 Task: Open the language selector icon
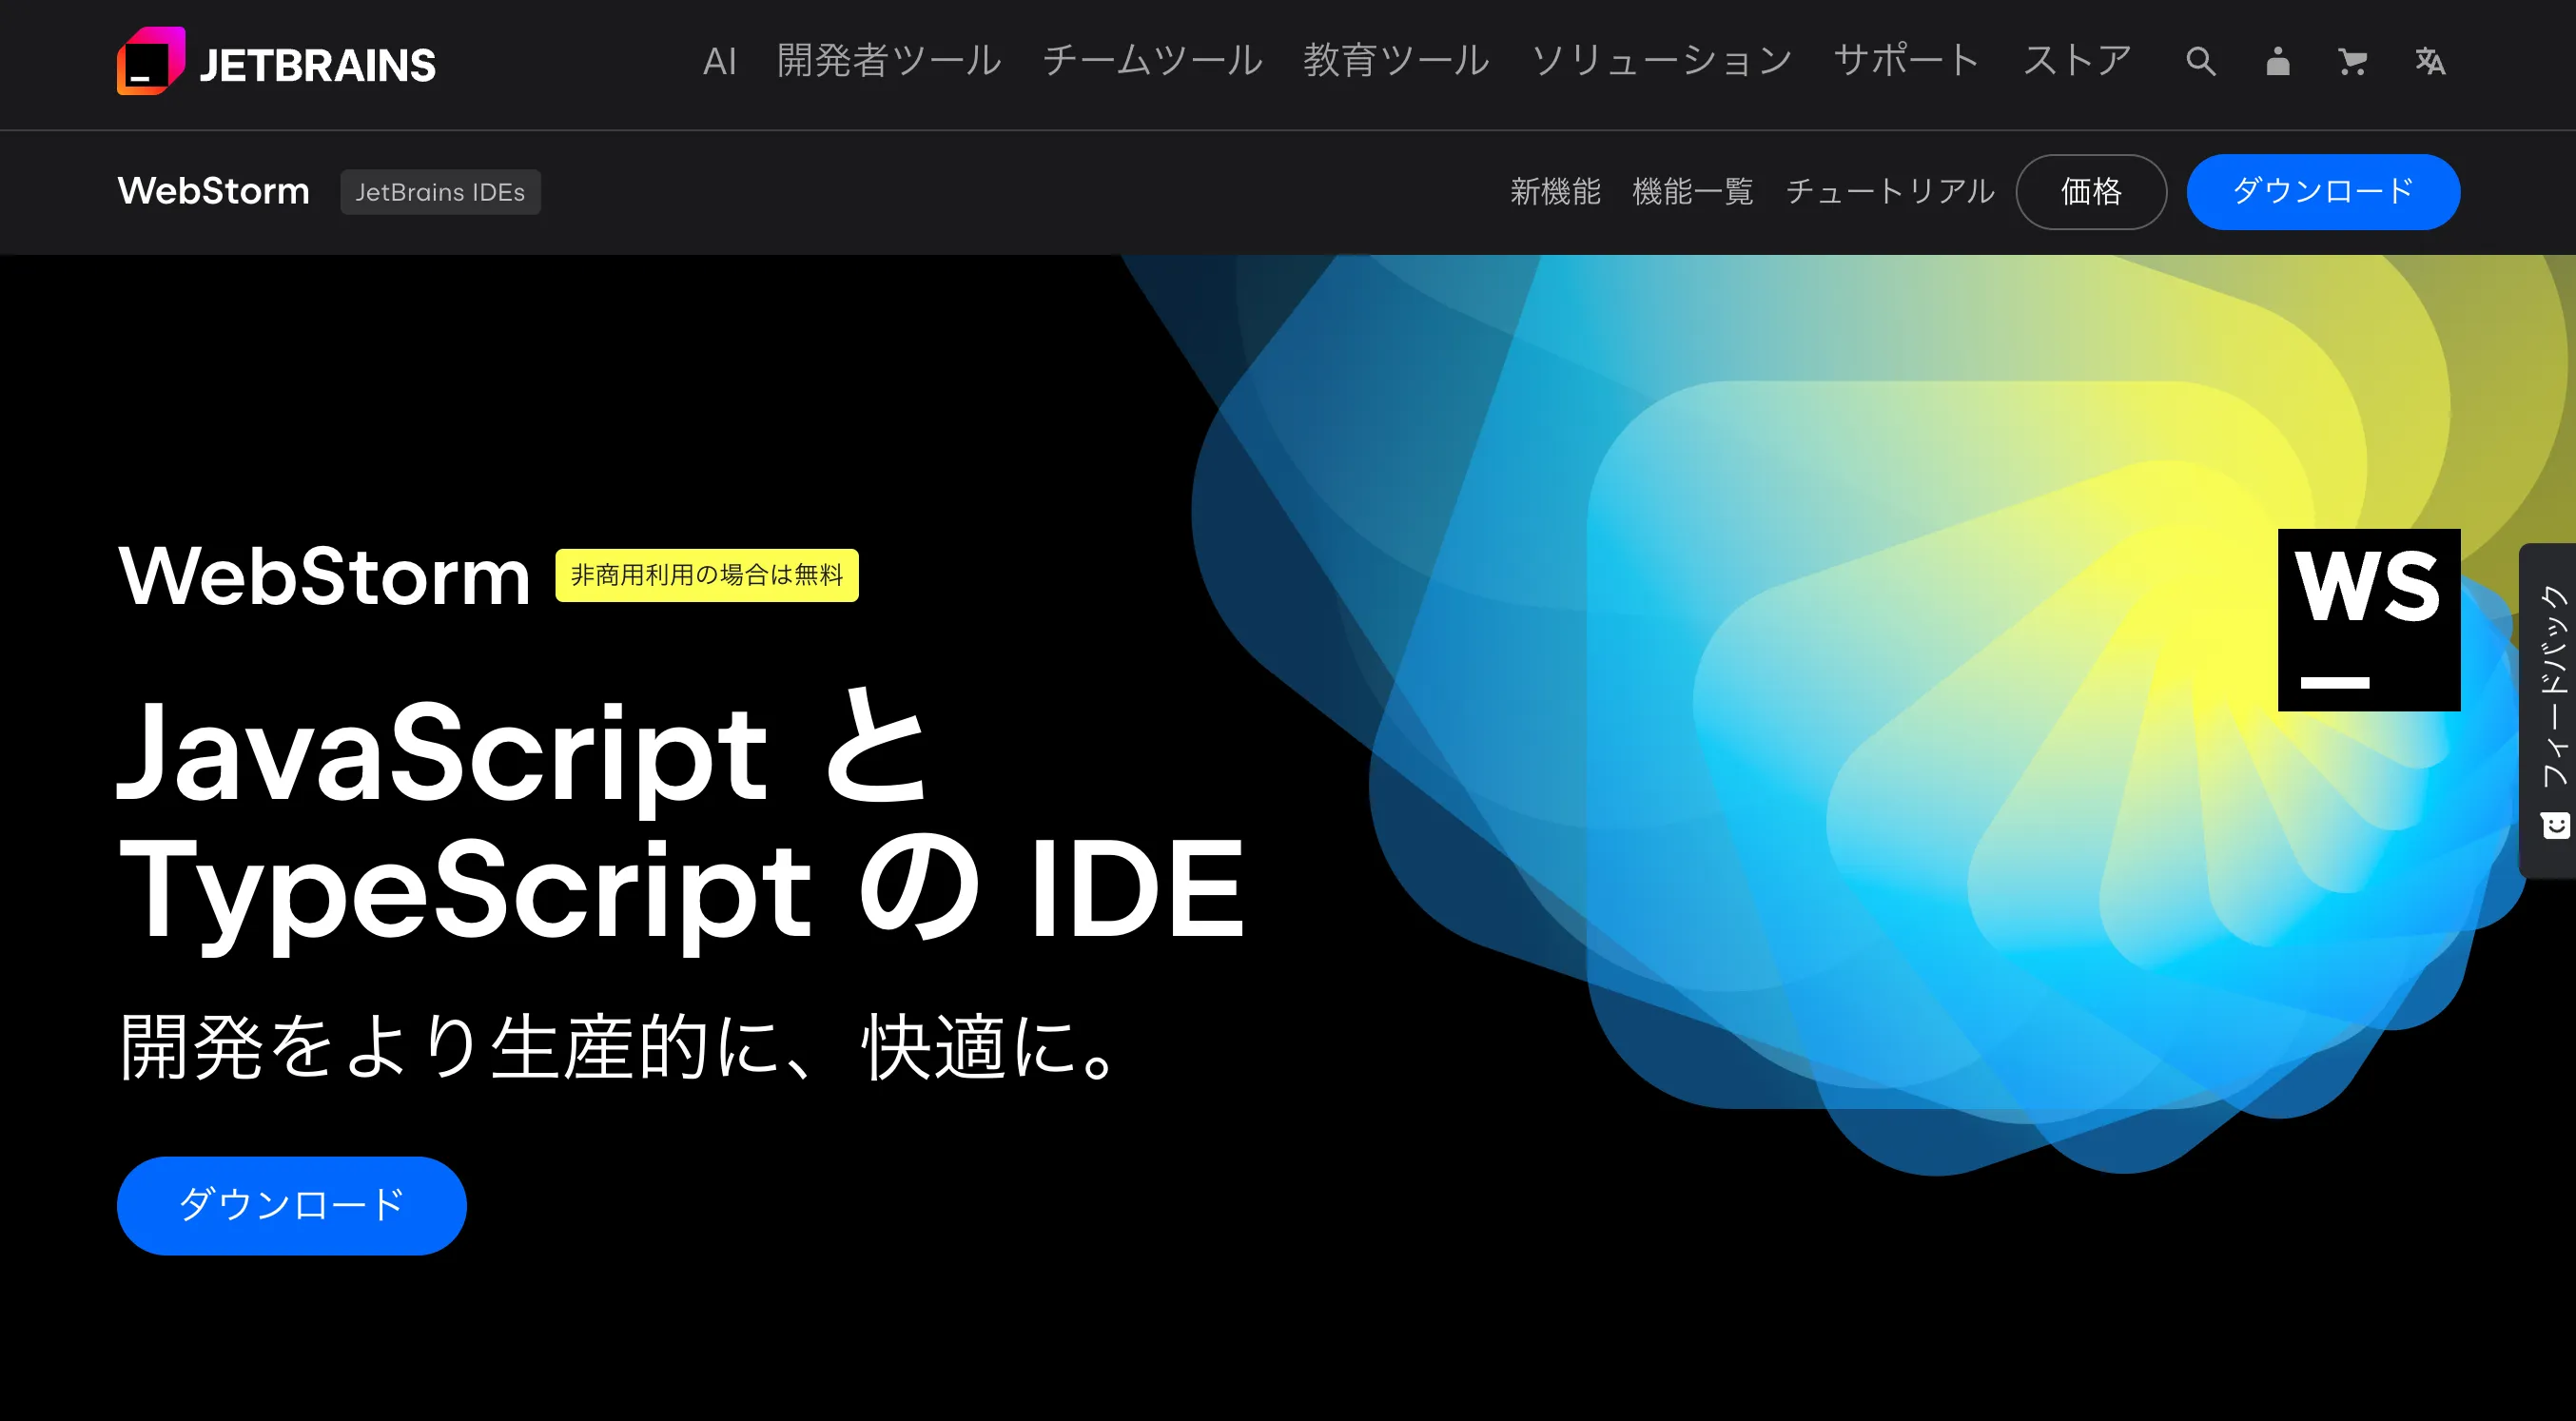(x=2430, y=62)
